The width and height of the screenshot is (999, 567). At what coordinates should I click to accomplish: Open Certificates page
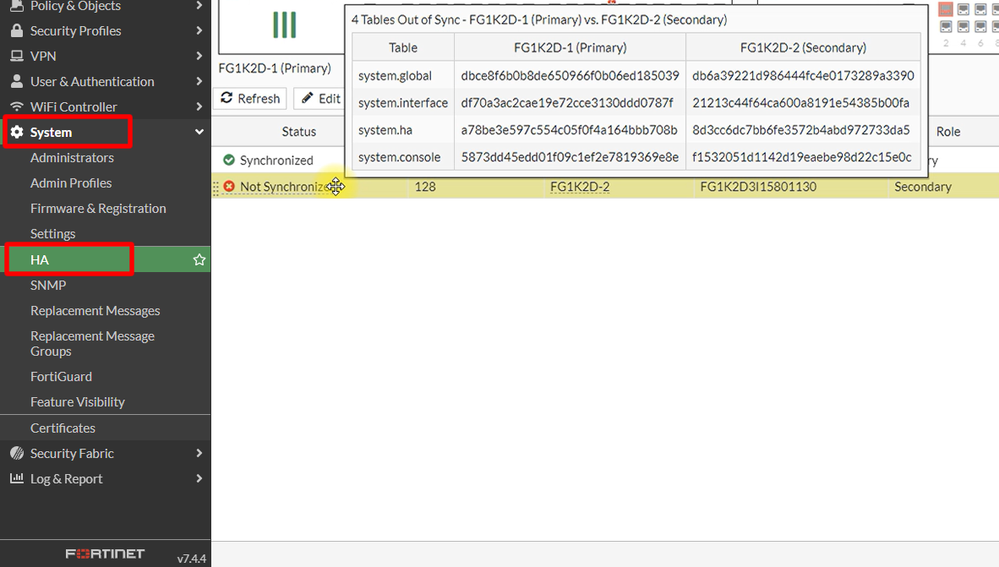(62, 428)
